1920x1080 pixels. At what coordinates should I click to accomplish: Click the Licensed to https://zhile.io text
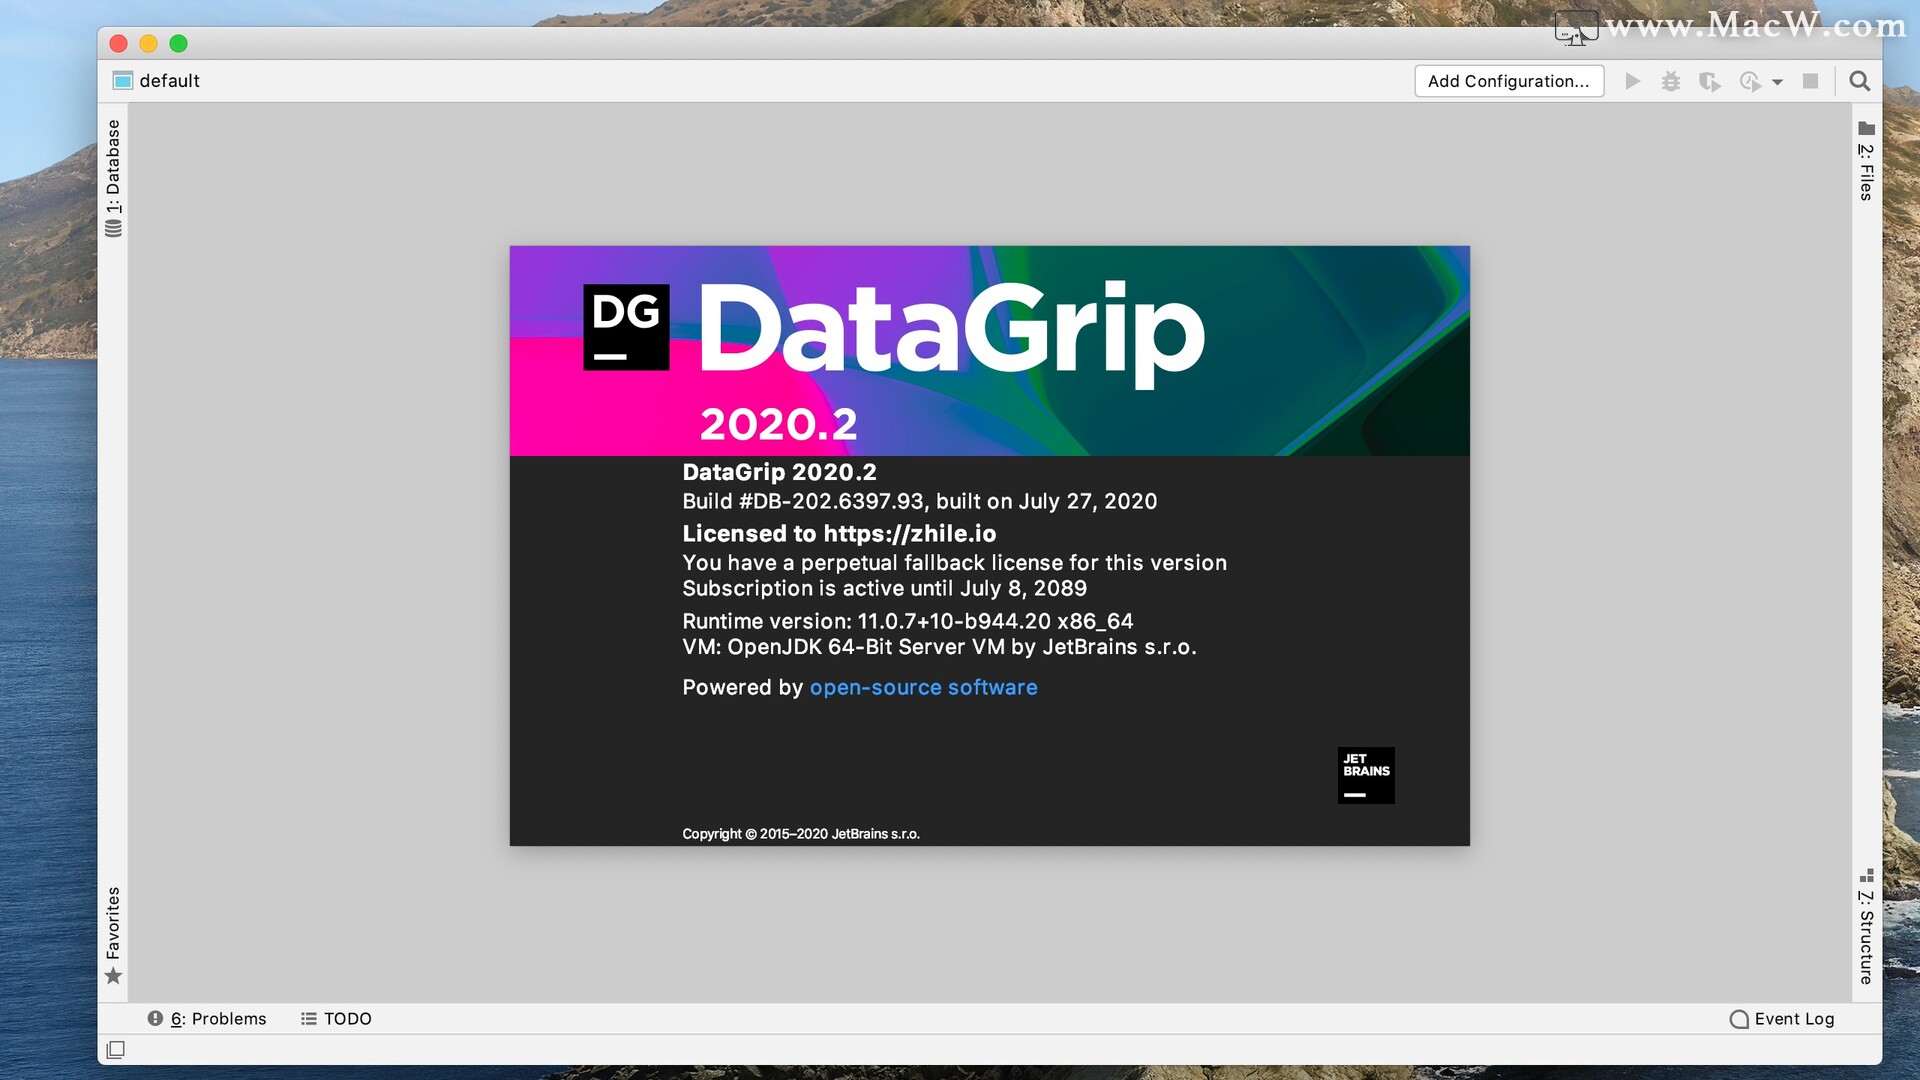pos(839,533)
